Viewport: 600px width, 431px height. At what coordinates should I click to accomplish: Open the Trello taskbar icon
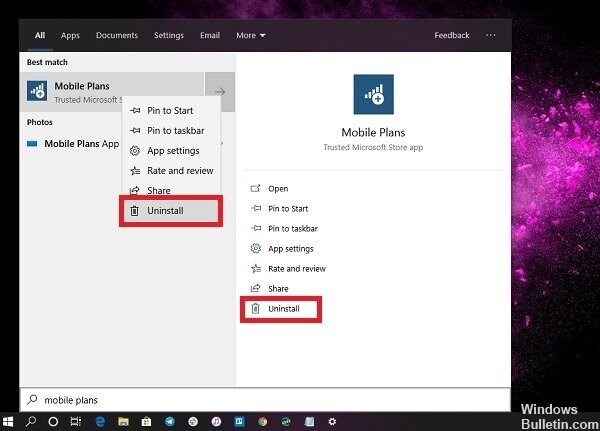240,422
